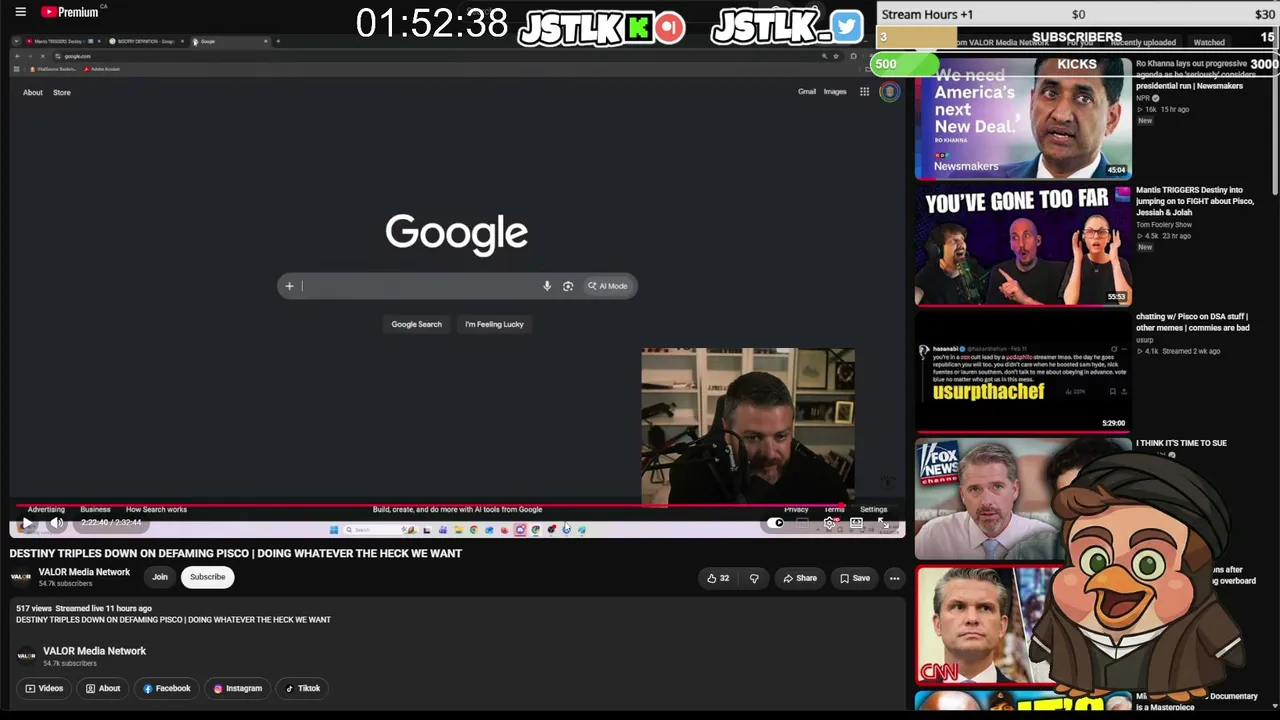The width and height of the screenshot is (1280, 720).
Task: Open channel About link in description
Action: (x=103, y=688)
